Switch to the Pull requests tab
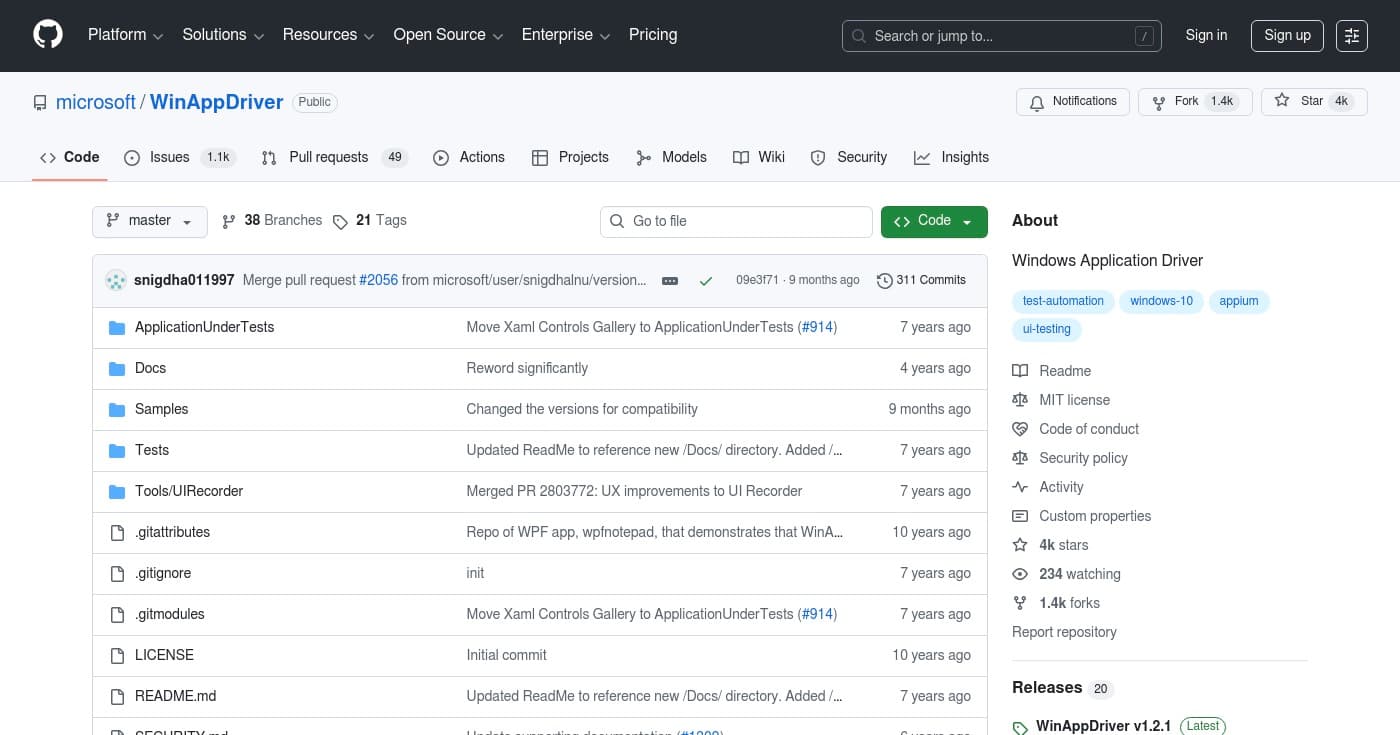 point(328,157)
